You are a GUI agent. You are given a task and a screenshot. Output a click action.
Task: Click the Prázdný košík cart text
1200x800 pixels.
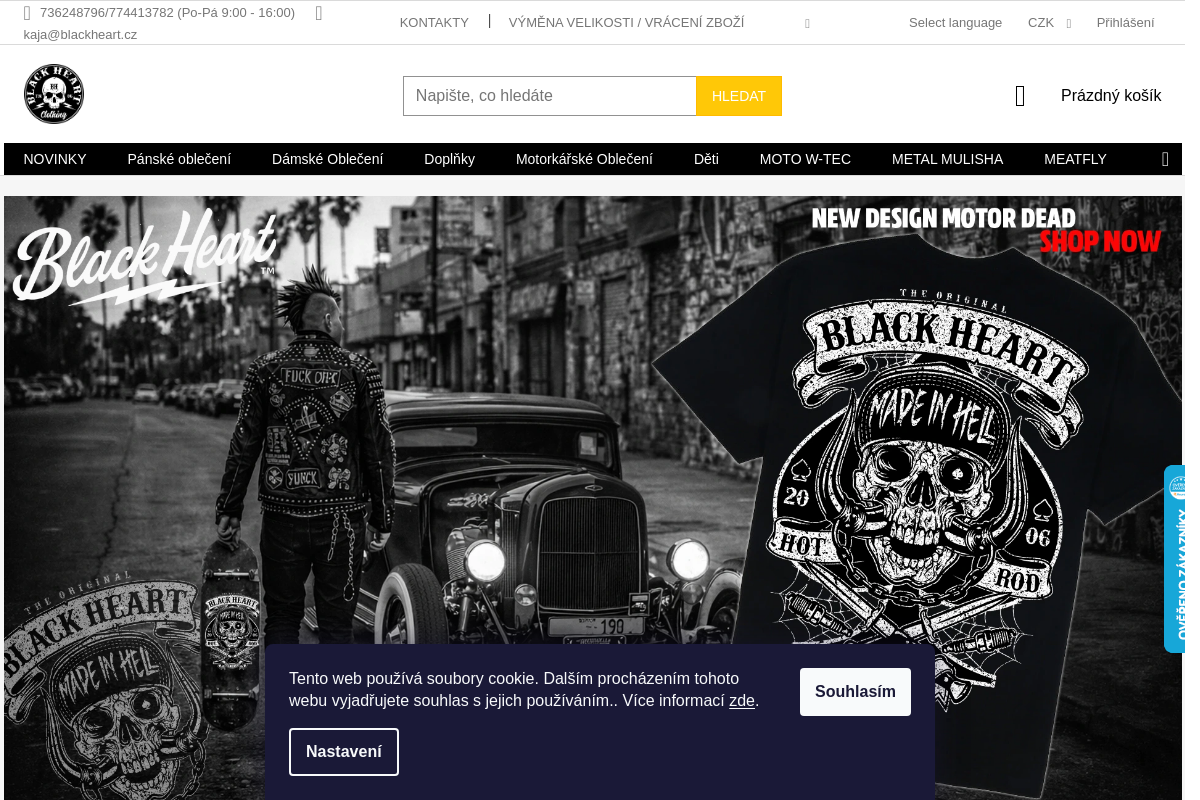[x=1111, y=96]
